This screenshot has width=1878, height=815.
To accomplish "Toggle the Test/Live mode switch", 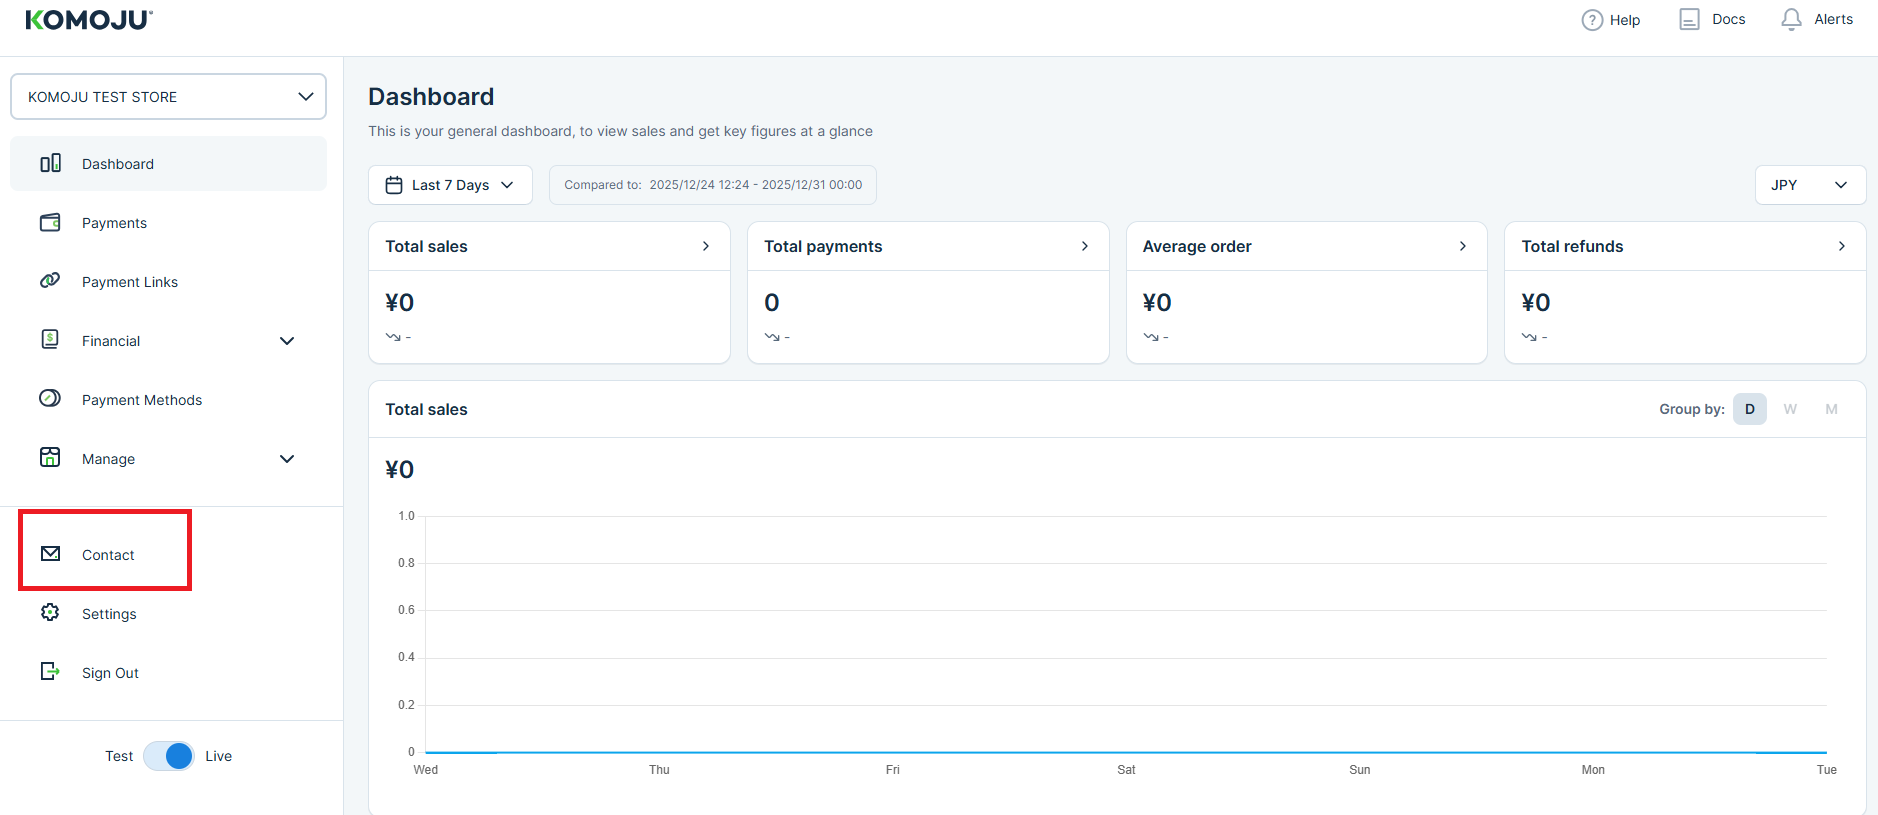I will click(168, 756).
